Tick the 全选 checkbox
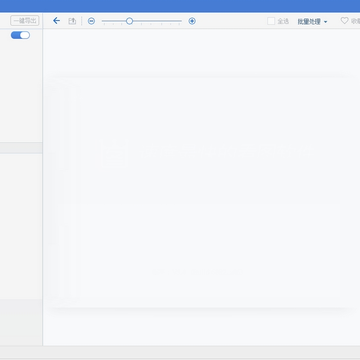Viewport: 360px width, 360px height. (x=271, y=21)
